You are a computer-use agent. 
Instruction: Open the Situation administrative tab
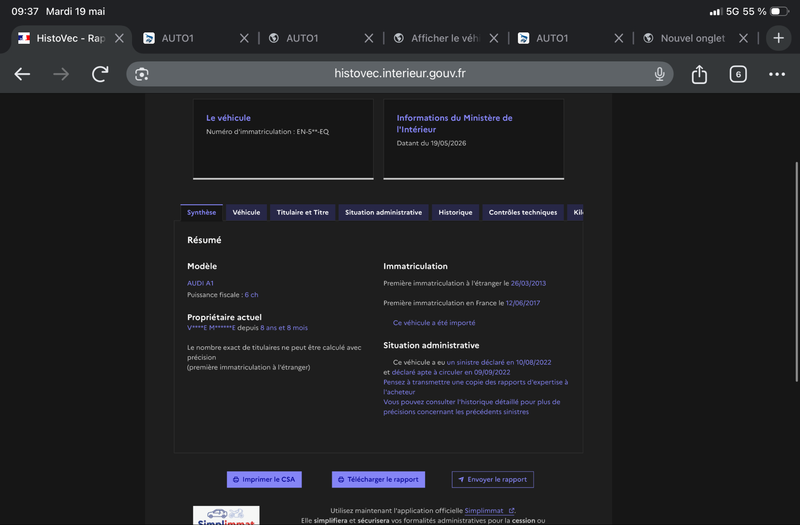(x=383, y=212)
